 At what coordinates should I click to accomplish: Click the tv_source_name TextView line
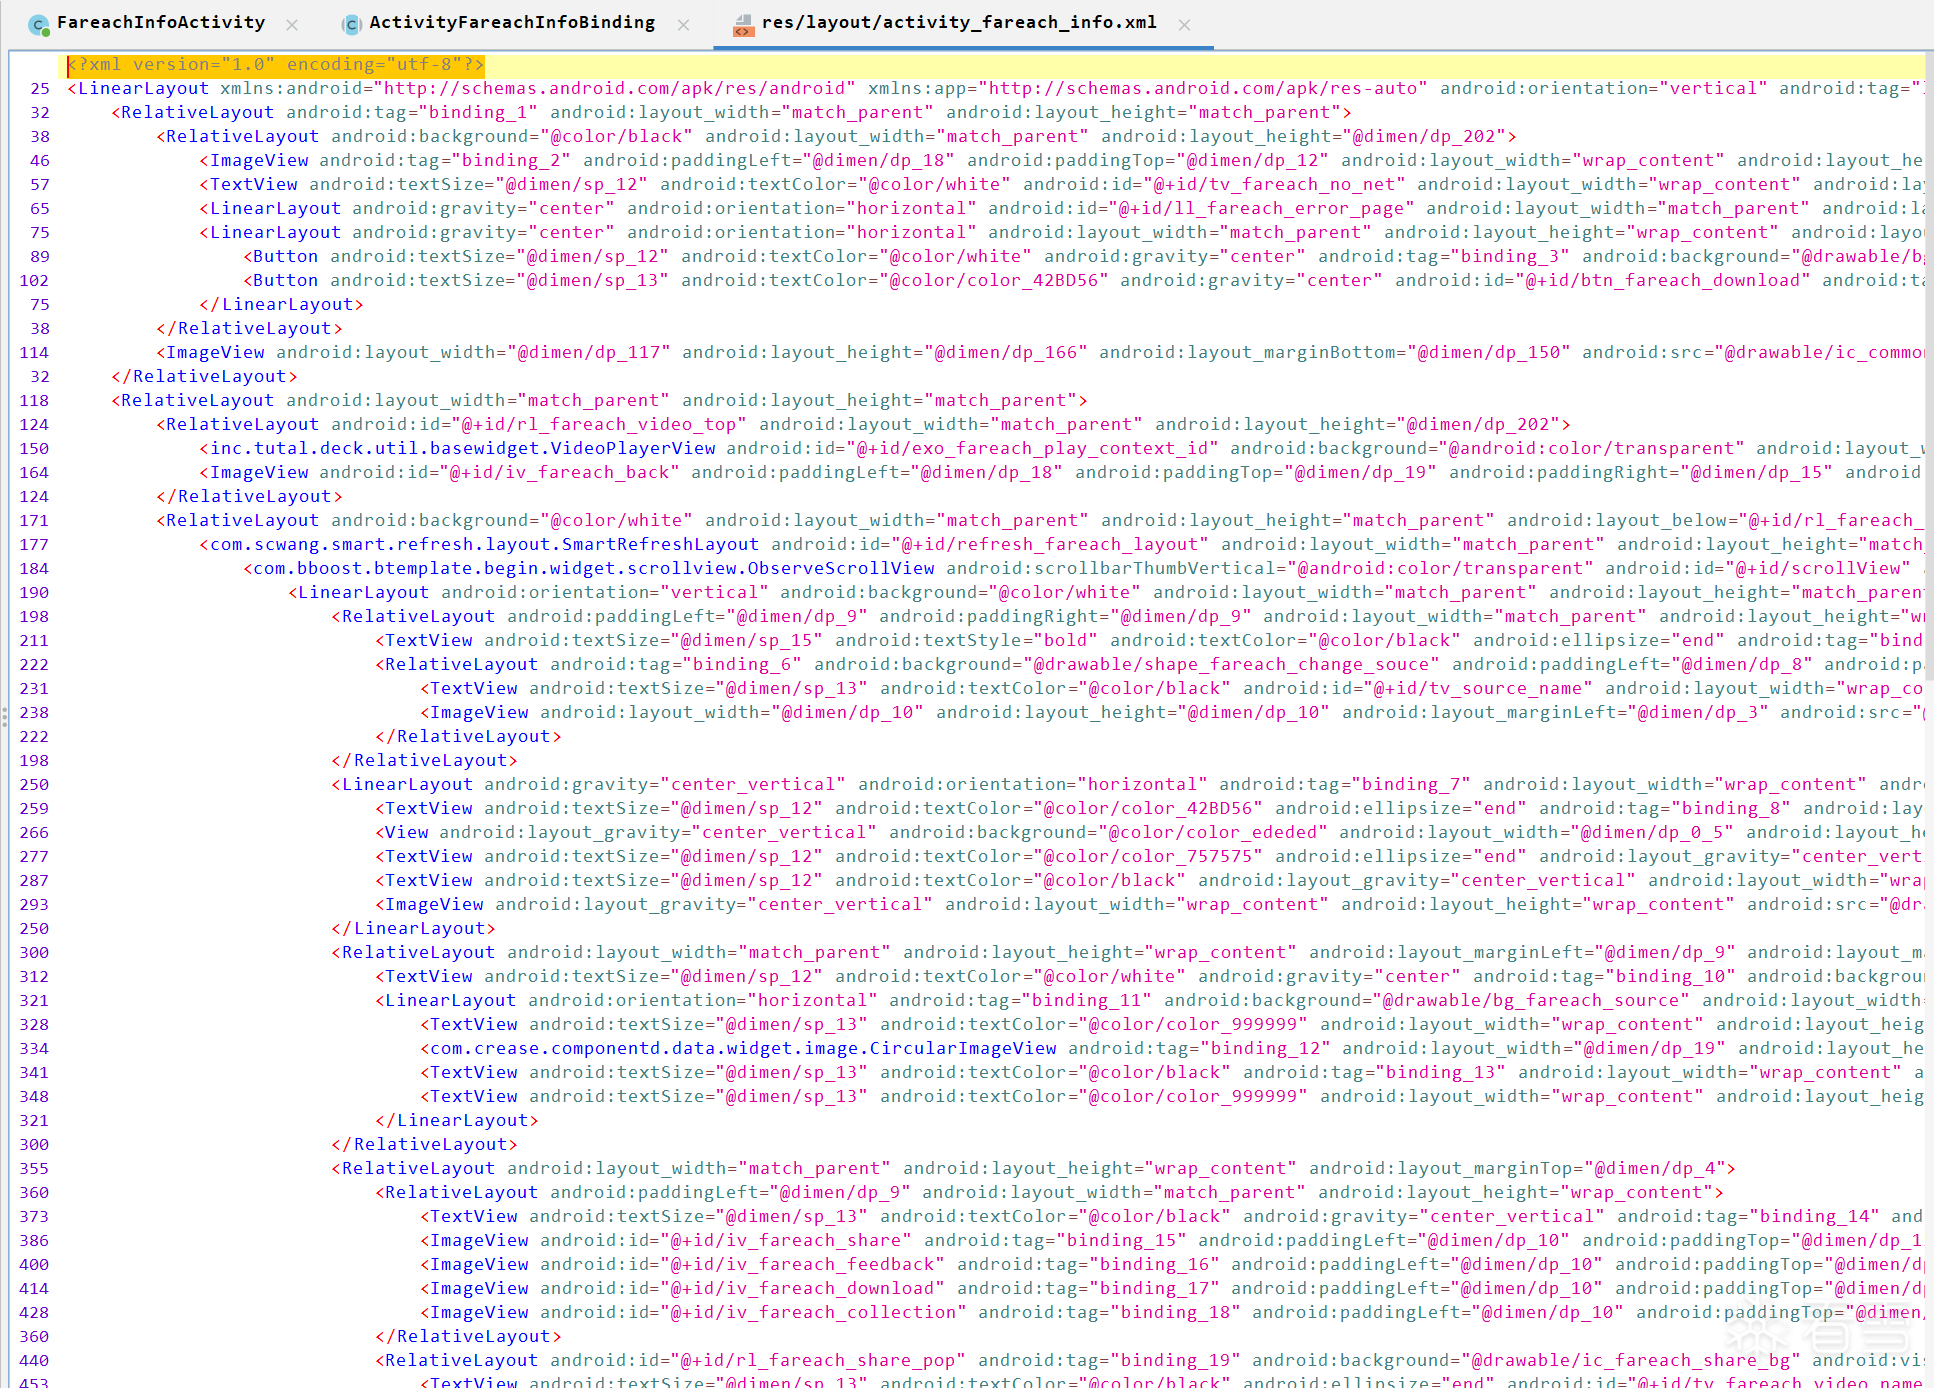[x=1172, y=689]
